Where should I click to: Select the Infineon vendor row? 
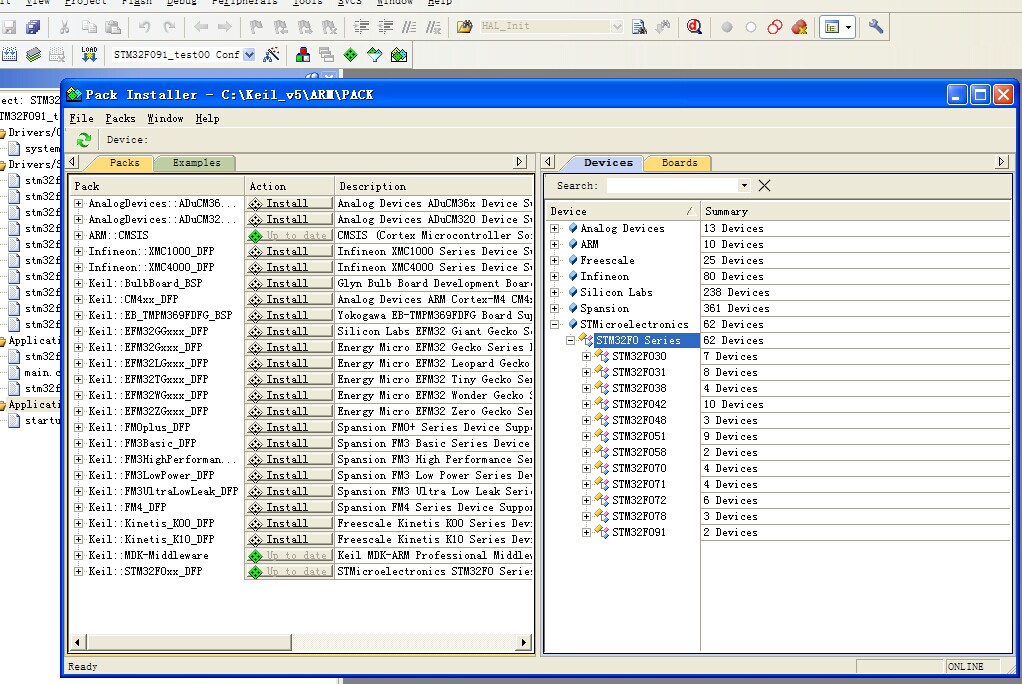(604, 276)
